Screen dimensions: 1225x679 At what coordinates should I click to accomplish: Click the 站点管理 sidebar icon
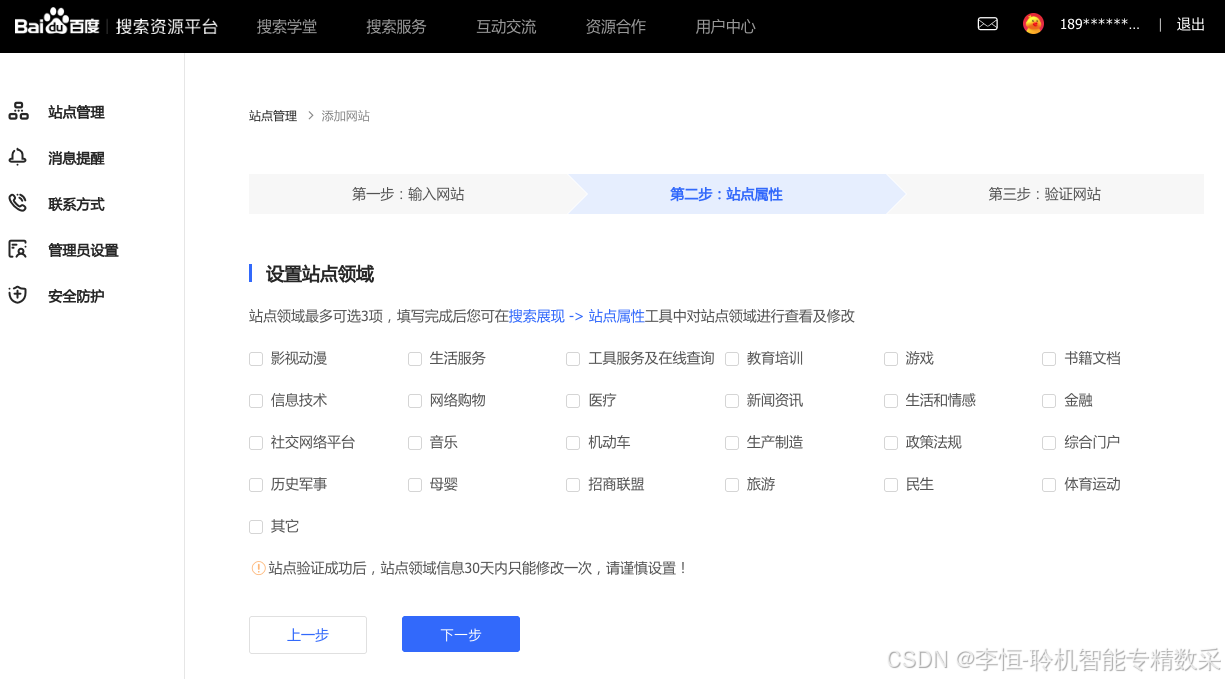tap(18, 111)
